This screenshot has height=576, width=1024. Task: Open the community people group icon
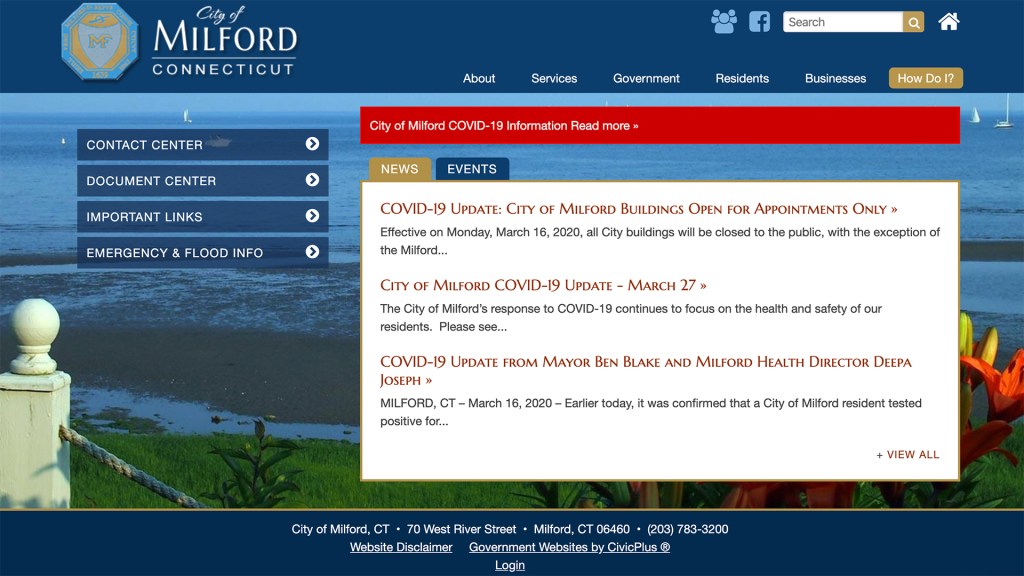[x=723, y=21]
